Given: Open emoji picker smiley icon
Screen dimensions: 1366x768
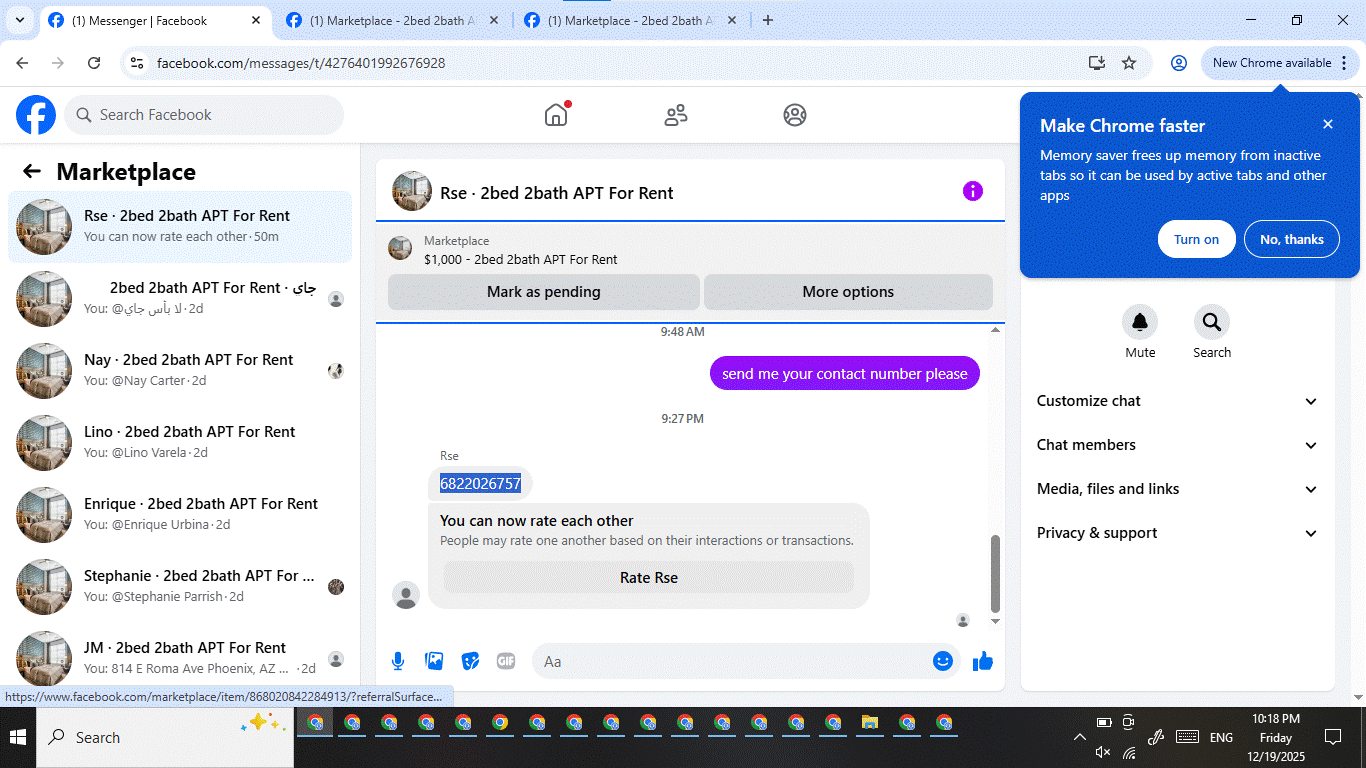Looking at the screenshot, I should point(943,661).
